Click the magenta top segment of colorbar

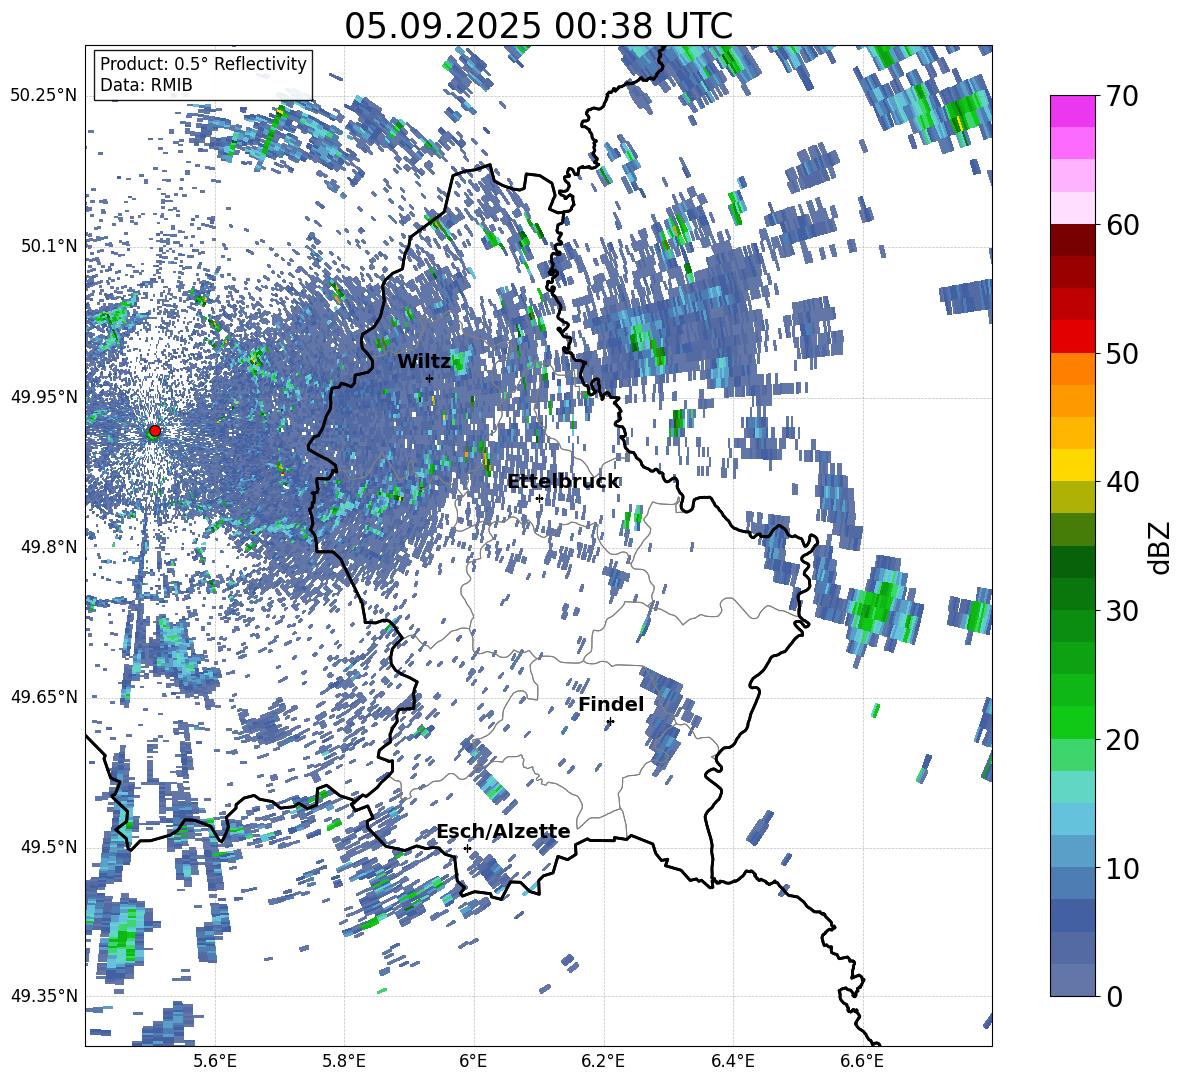tap(1072, 111)
